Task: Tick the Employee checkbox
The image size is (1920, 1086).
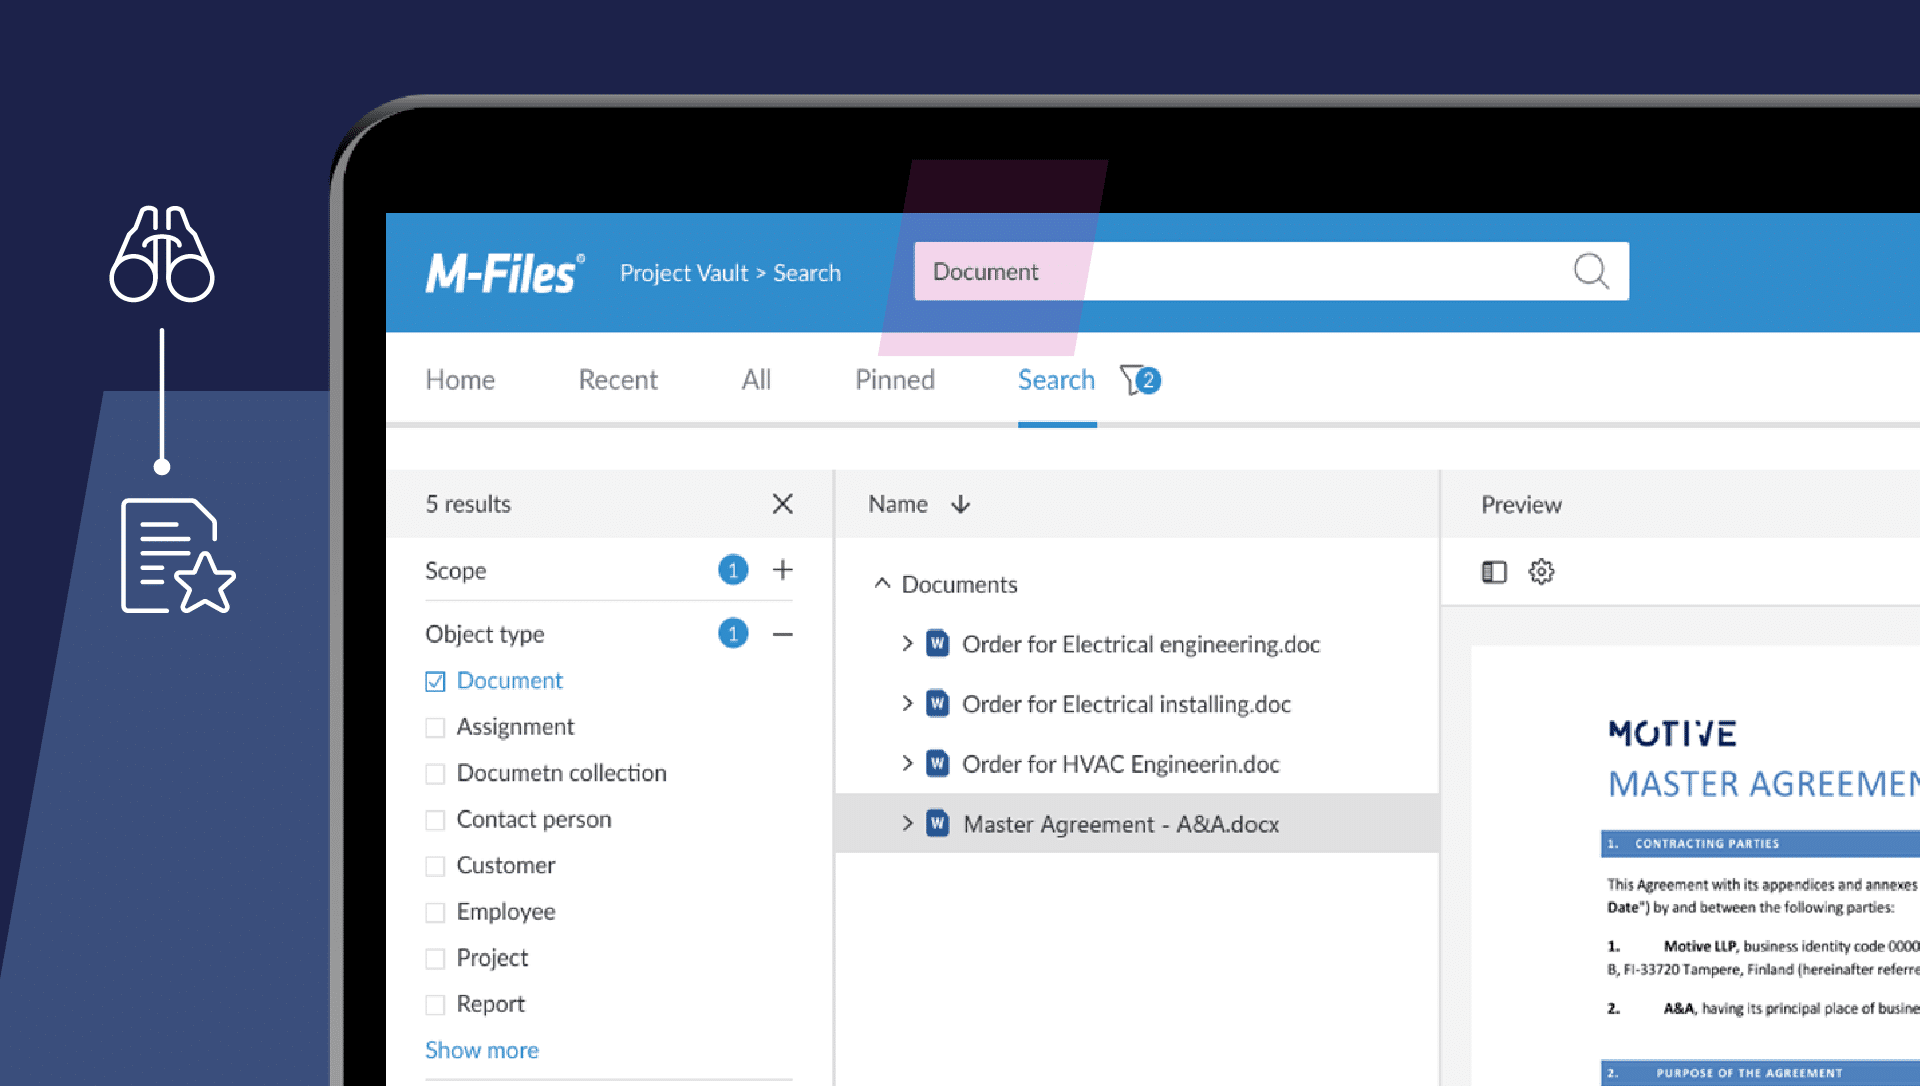Action: (435, 912)
